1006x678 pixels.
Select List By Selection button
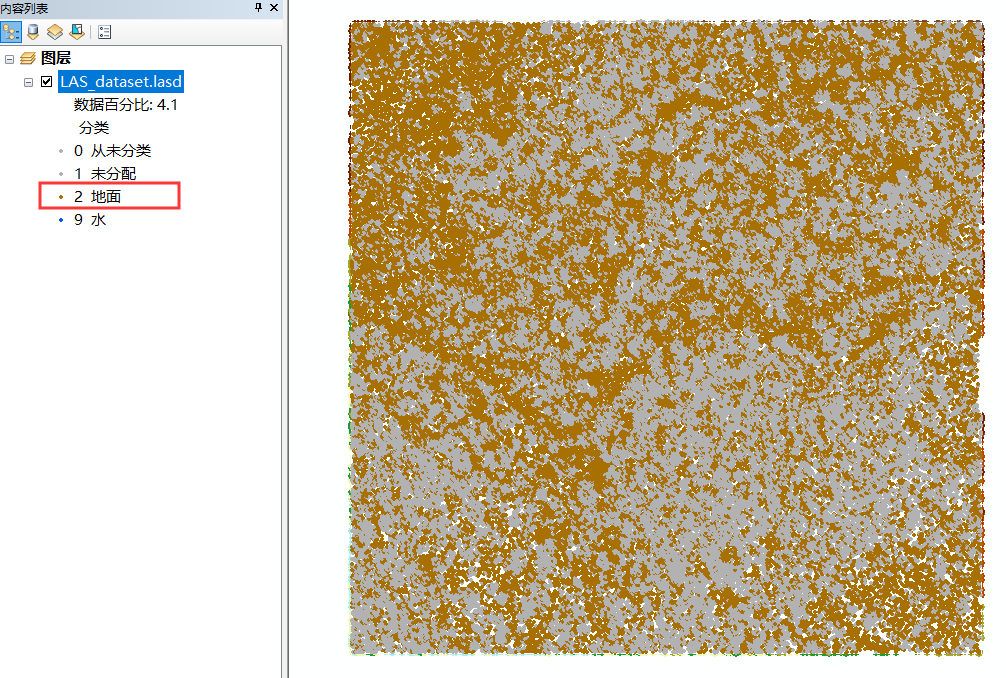click(77, 31)
